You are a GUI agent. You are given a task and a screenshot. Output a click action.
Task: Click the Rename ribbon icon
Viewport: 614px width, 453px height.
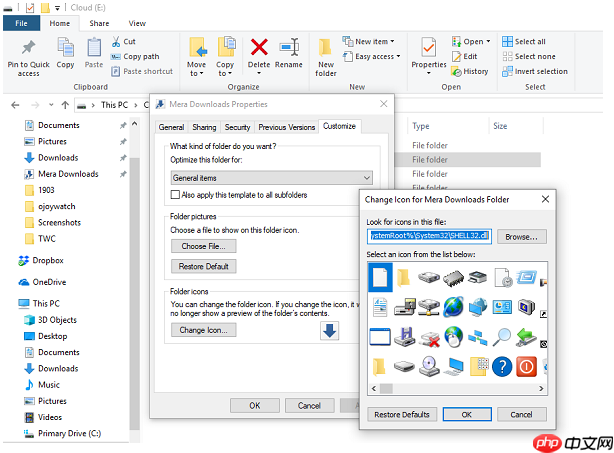coord(289,47)
